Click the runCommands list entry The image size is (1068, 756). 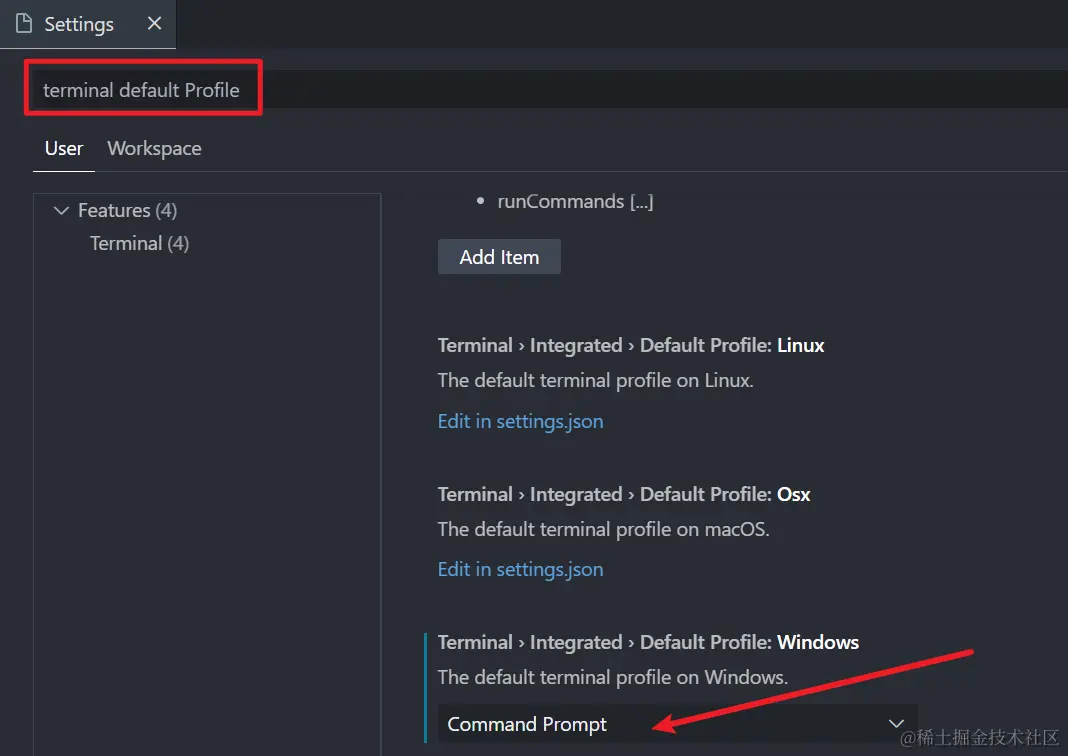pos(575,201)
